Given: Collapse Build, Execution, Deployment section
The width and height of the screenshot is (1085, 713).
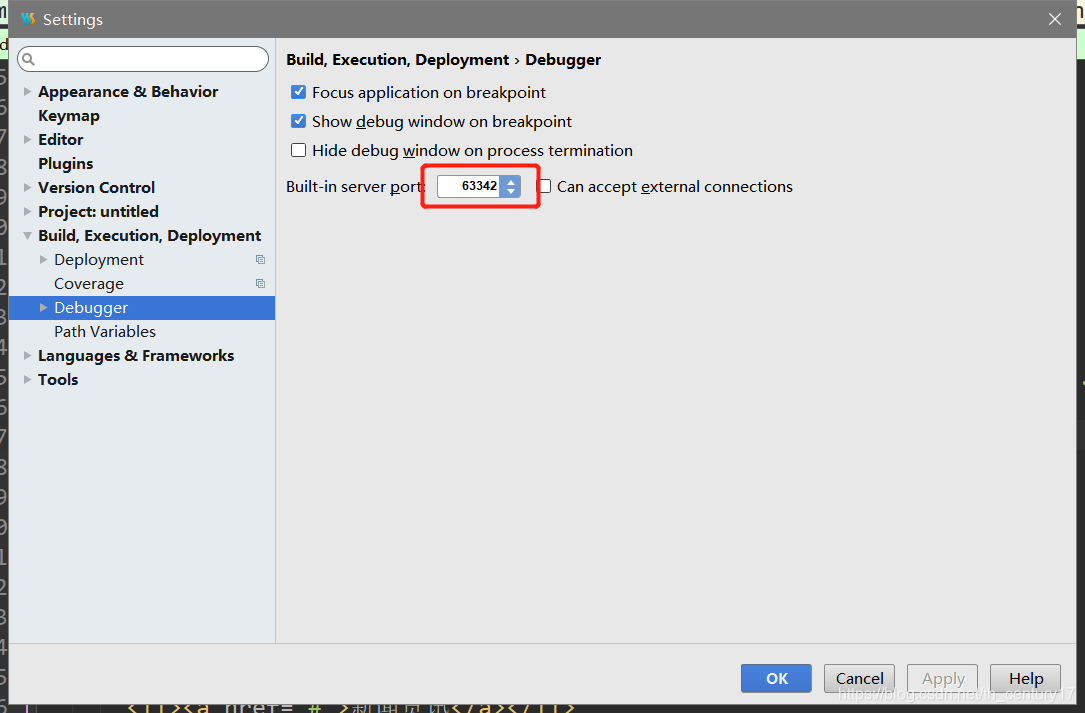Looking at the screenshot, I should [x=28, y=235].
